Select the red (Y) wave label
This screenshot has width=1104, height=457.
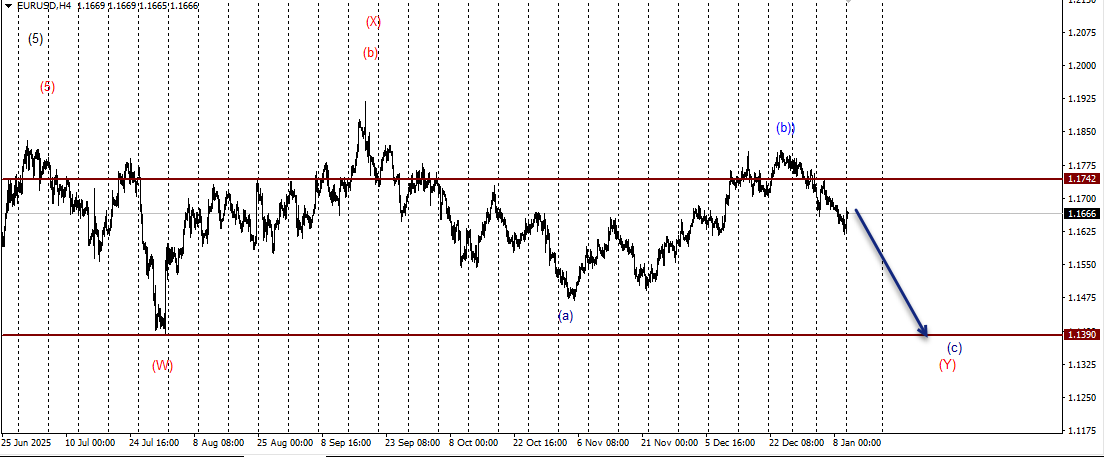[x=947, y=365]
